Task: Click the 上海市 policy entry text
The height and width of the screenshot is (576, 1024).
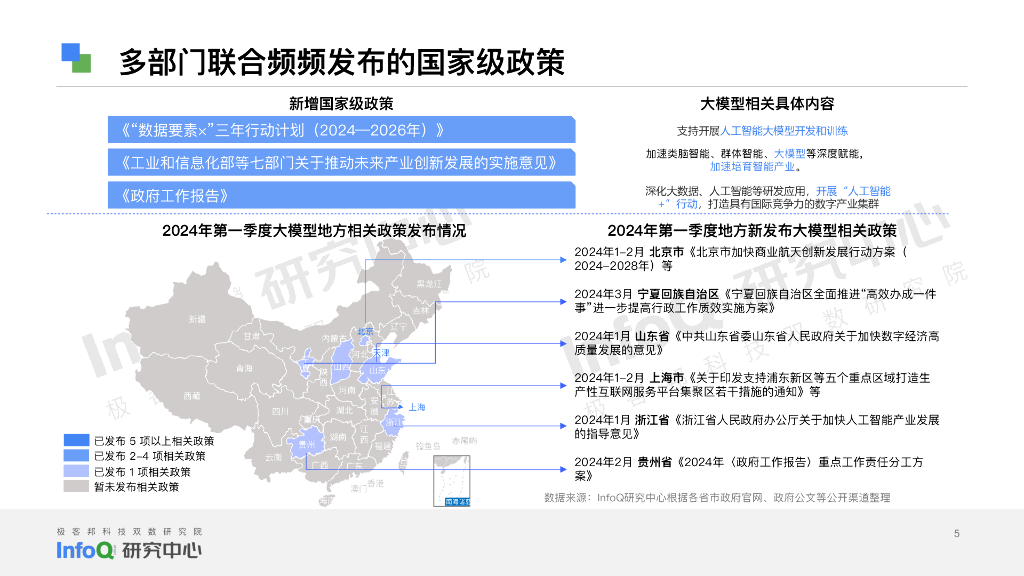Action: 752,384
